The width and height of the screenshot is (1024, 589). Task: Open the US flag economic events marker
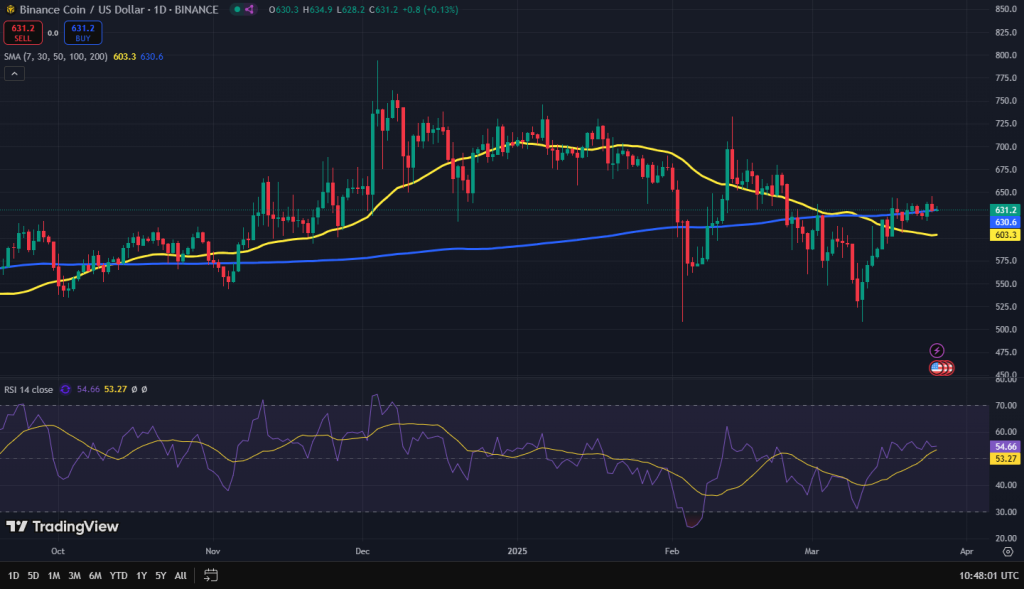pyautogui.click(x=936, y=368)
